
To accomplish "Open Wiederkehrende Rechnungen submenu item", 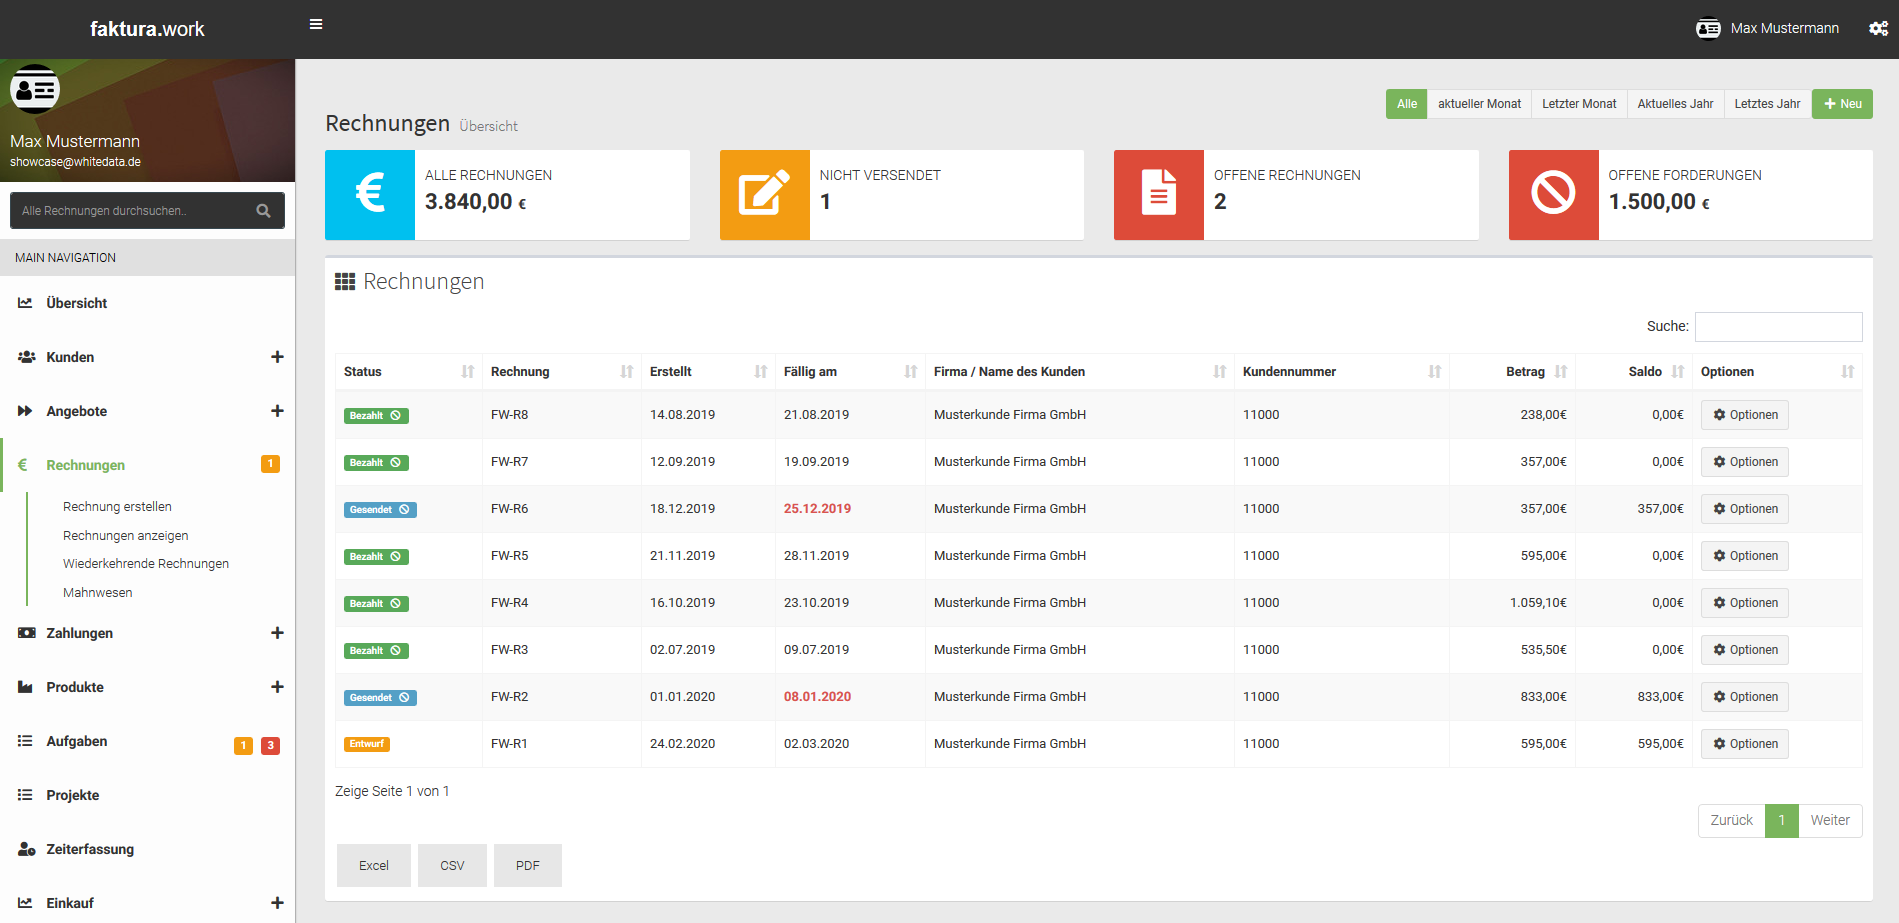I will click(x=146, y=564).
